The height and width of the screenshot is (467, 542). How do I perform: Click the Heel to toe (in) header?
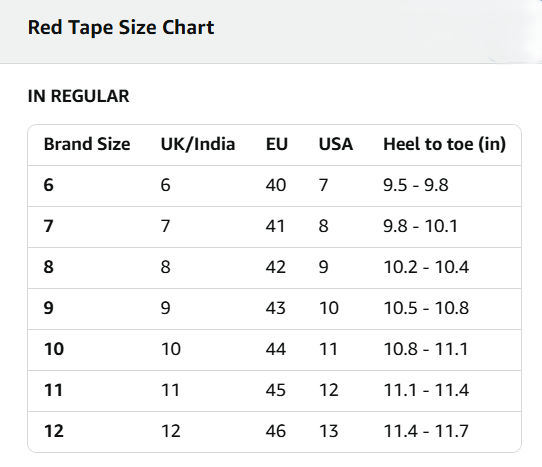(x=445, y=144)
